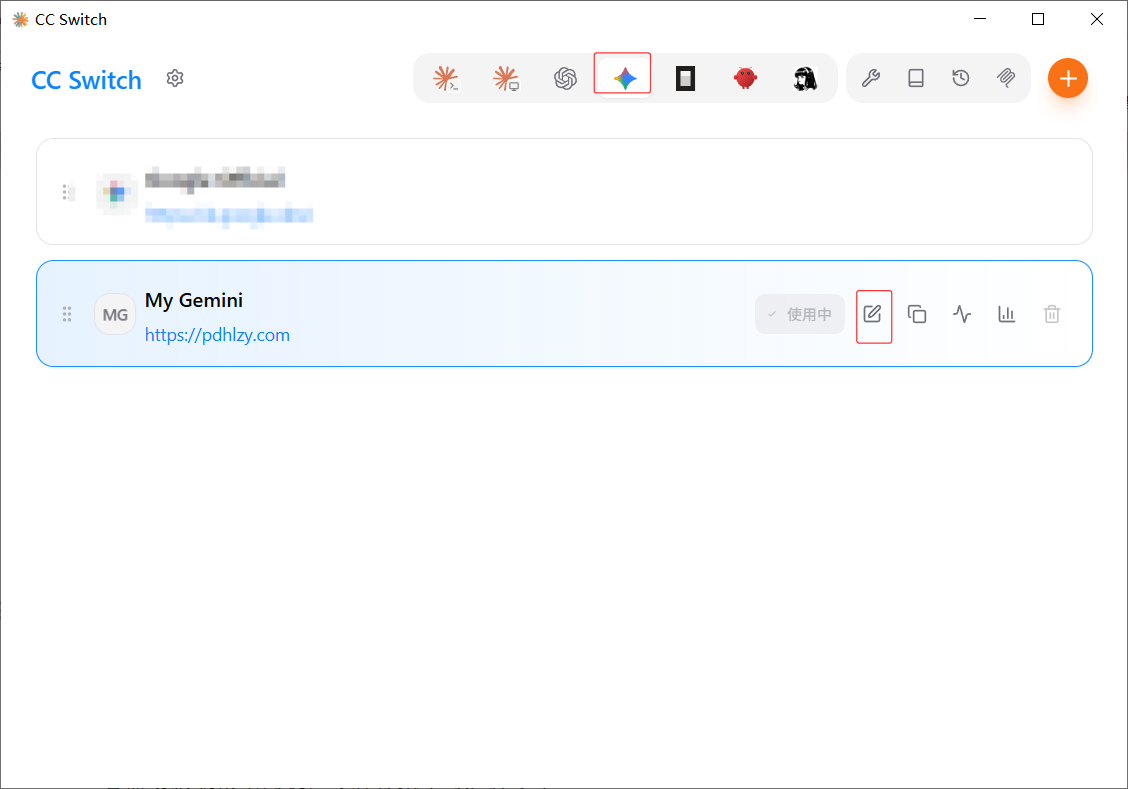Duplicate the My Gemini provider
Viewport: 1128px width, 789px height.
(x=917, y=314)
